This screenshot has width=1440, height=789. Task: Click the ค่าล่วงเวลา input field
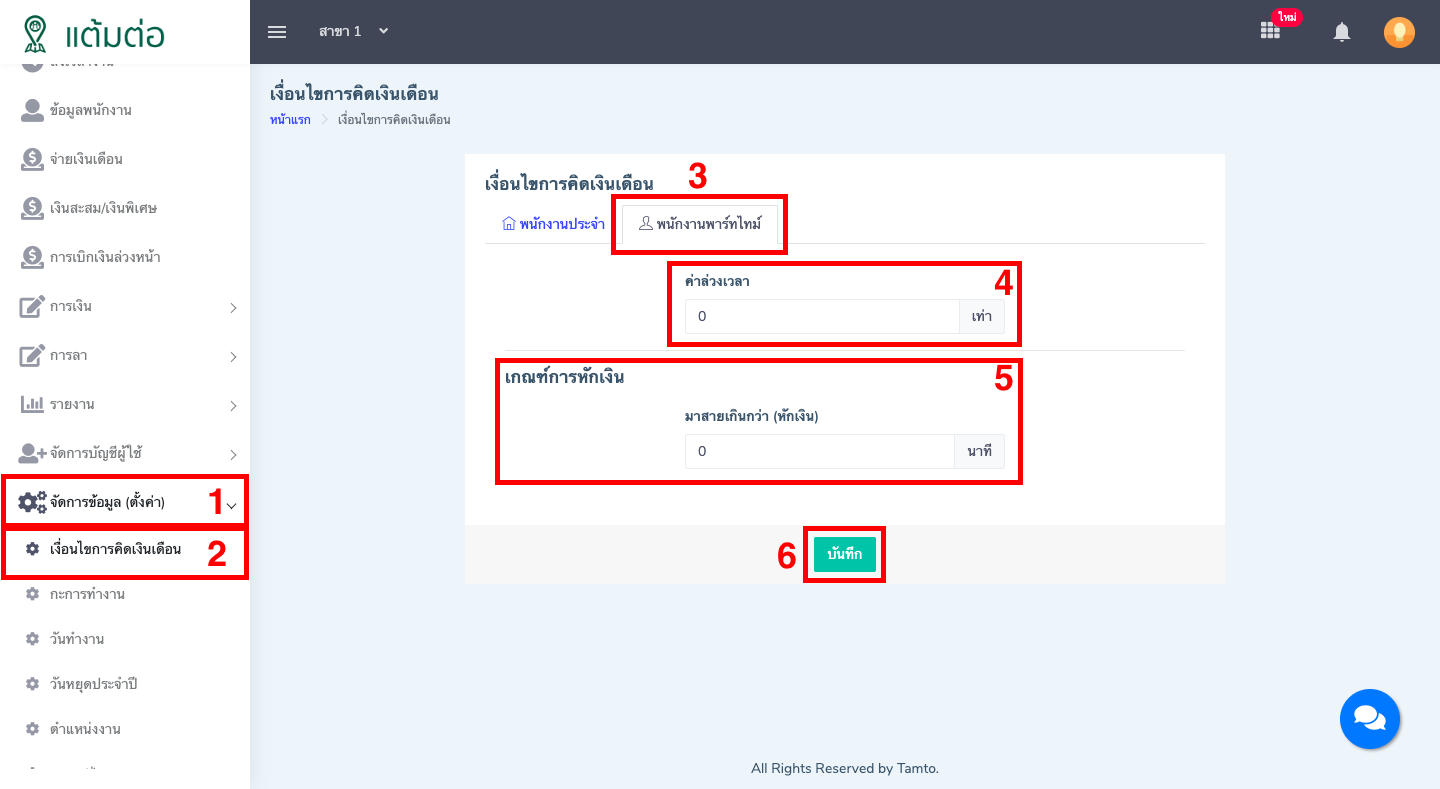[820, 316]
